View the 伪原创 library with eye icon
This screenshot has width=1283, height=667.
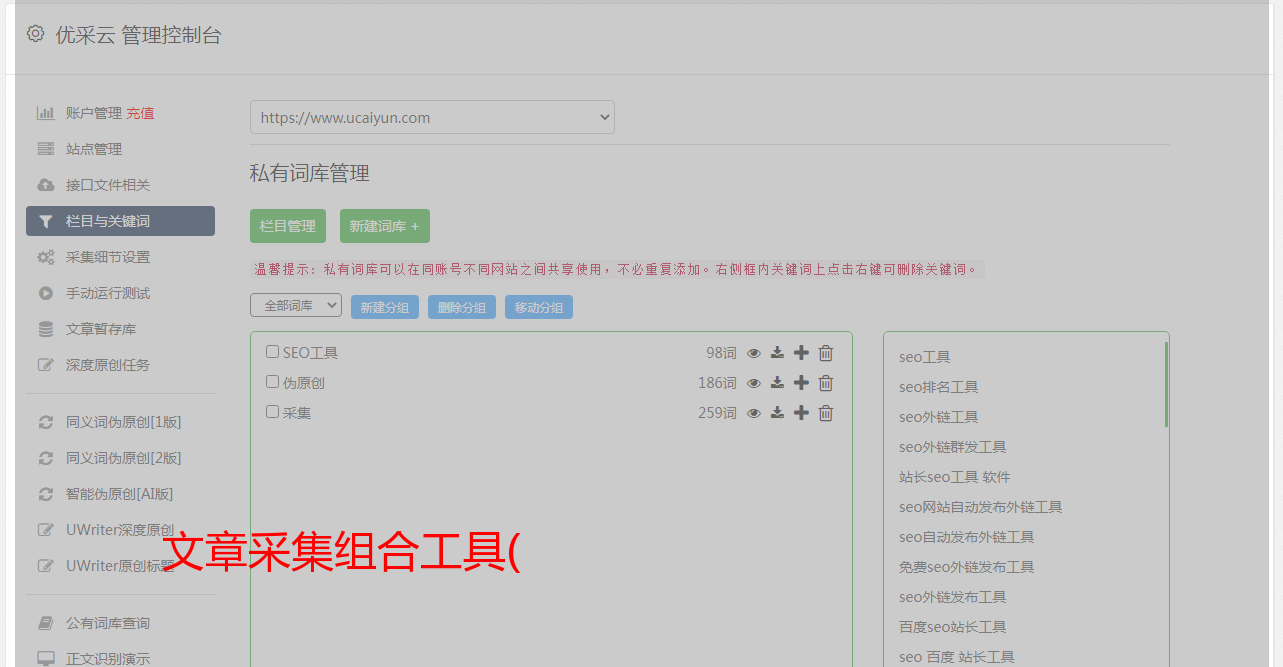tap(754, 383)
